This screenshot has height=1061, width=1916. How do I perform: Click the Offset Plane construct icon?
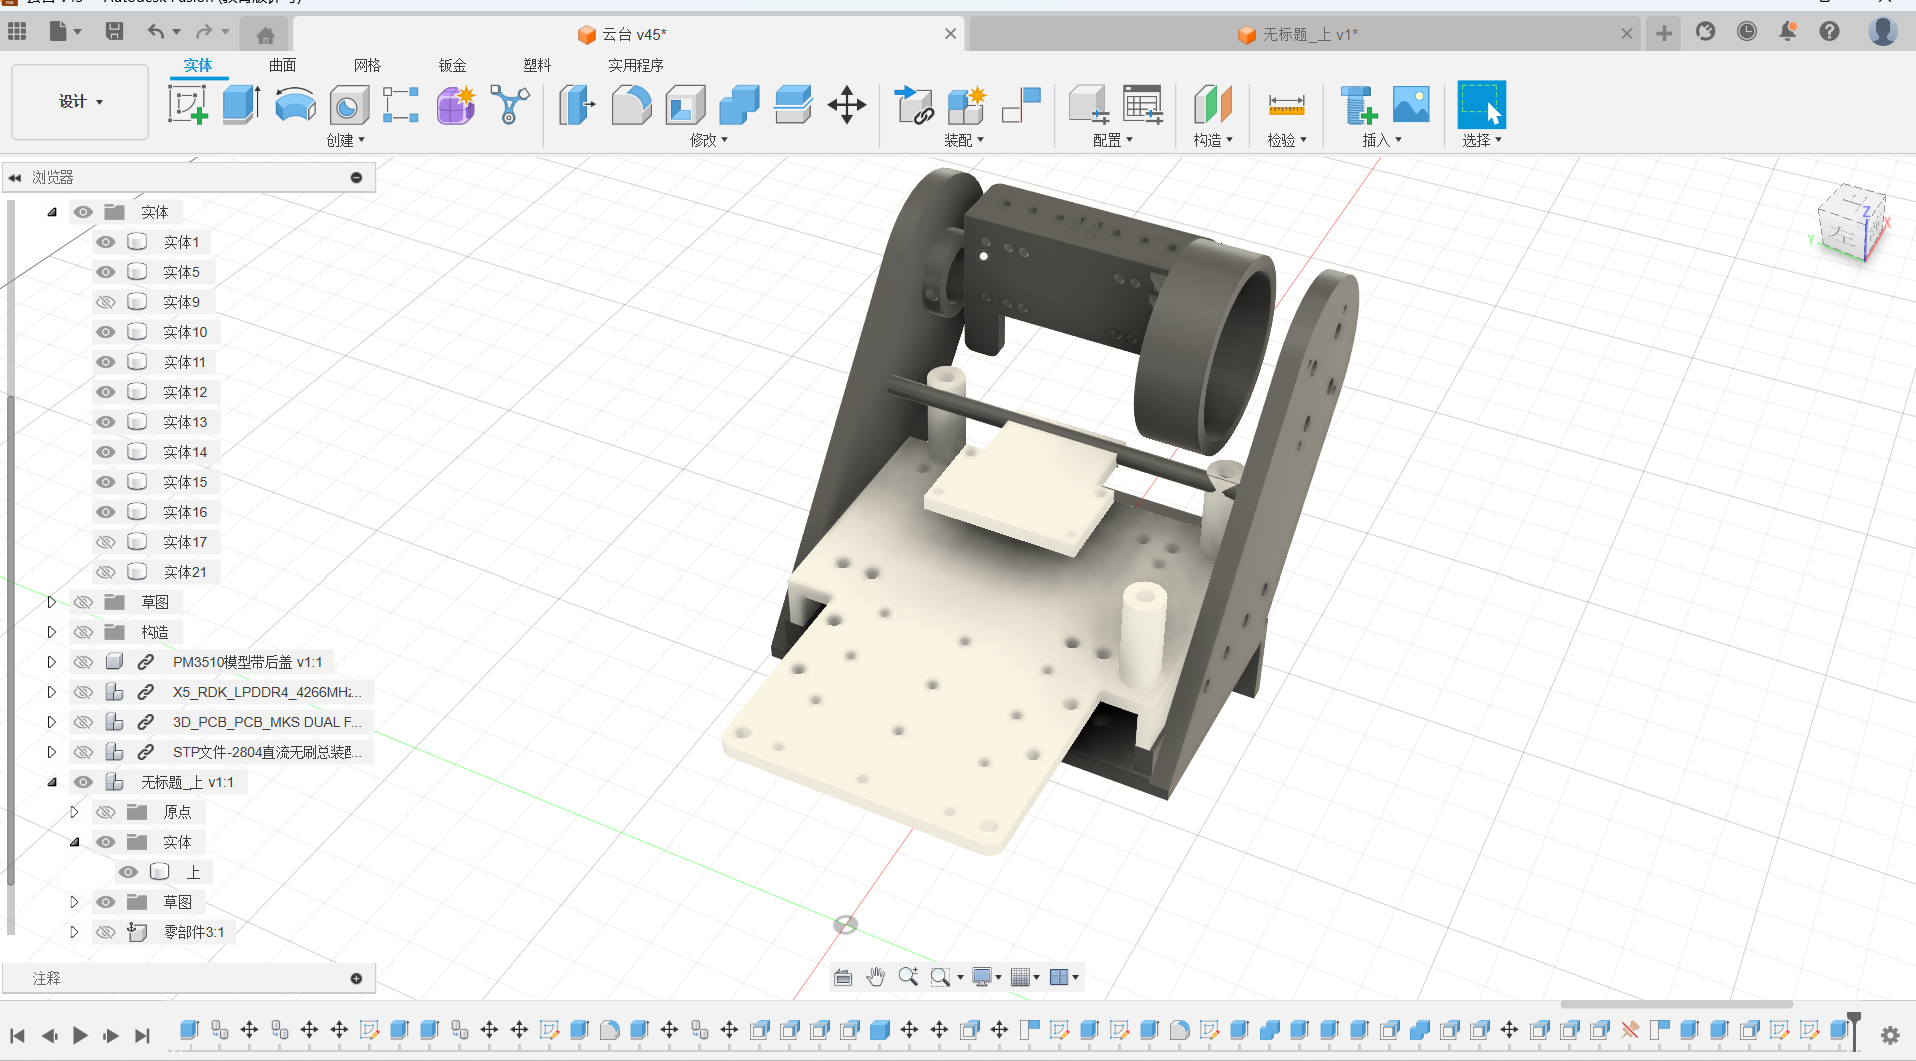coord(1213,104)
